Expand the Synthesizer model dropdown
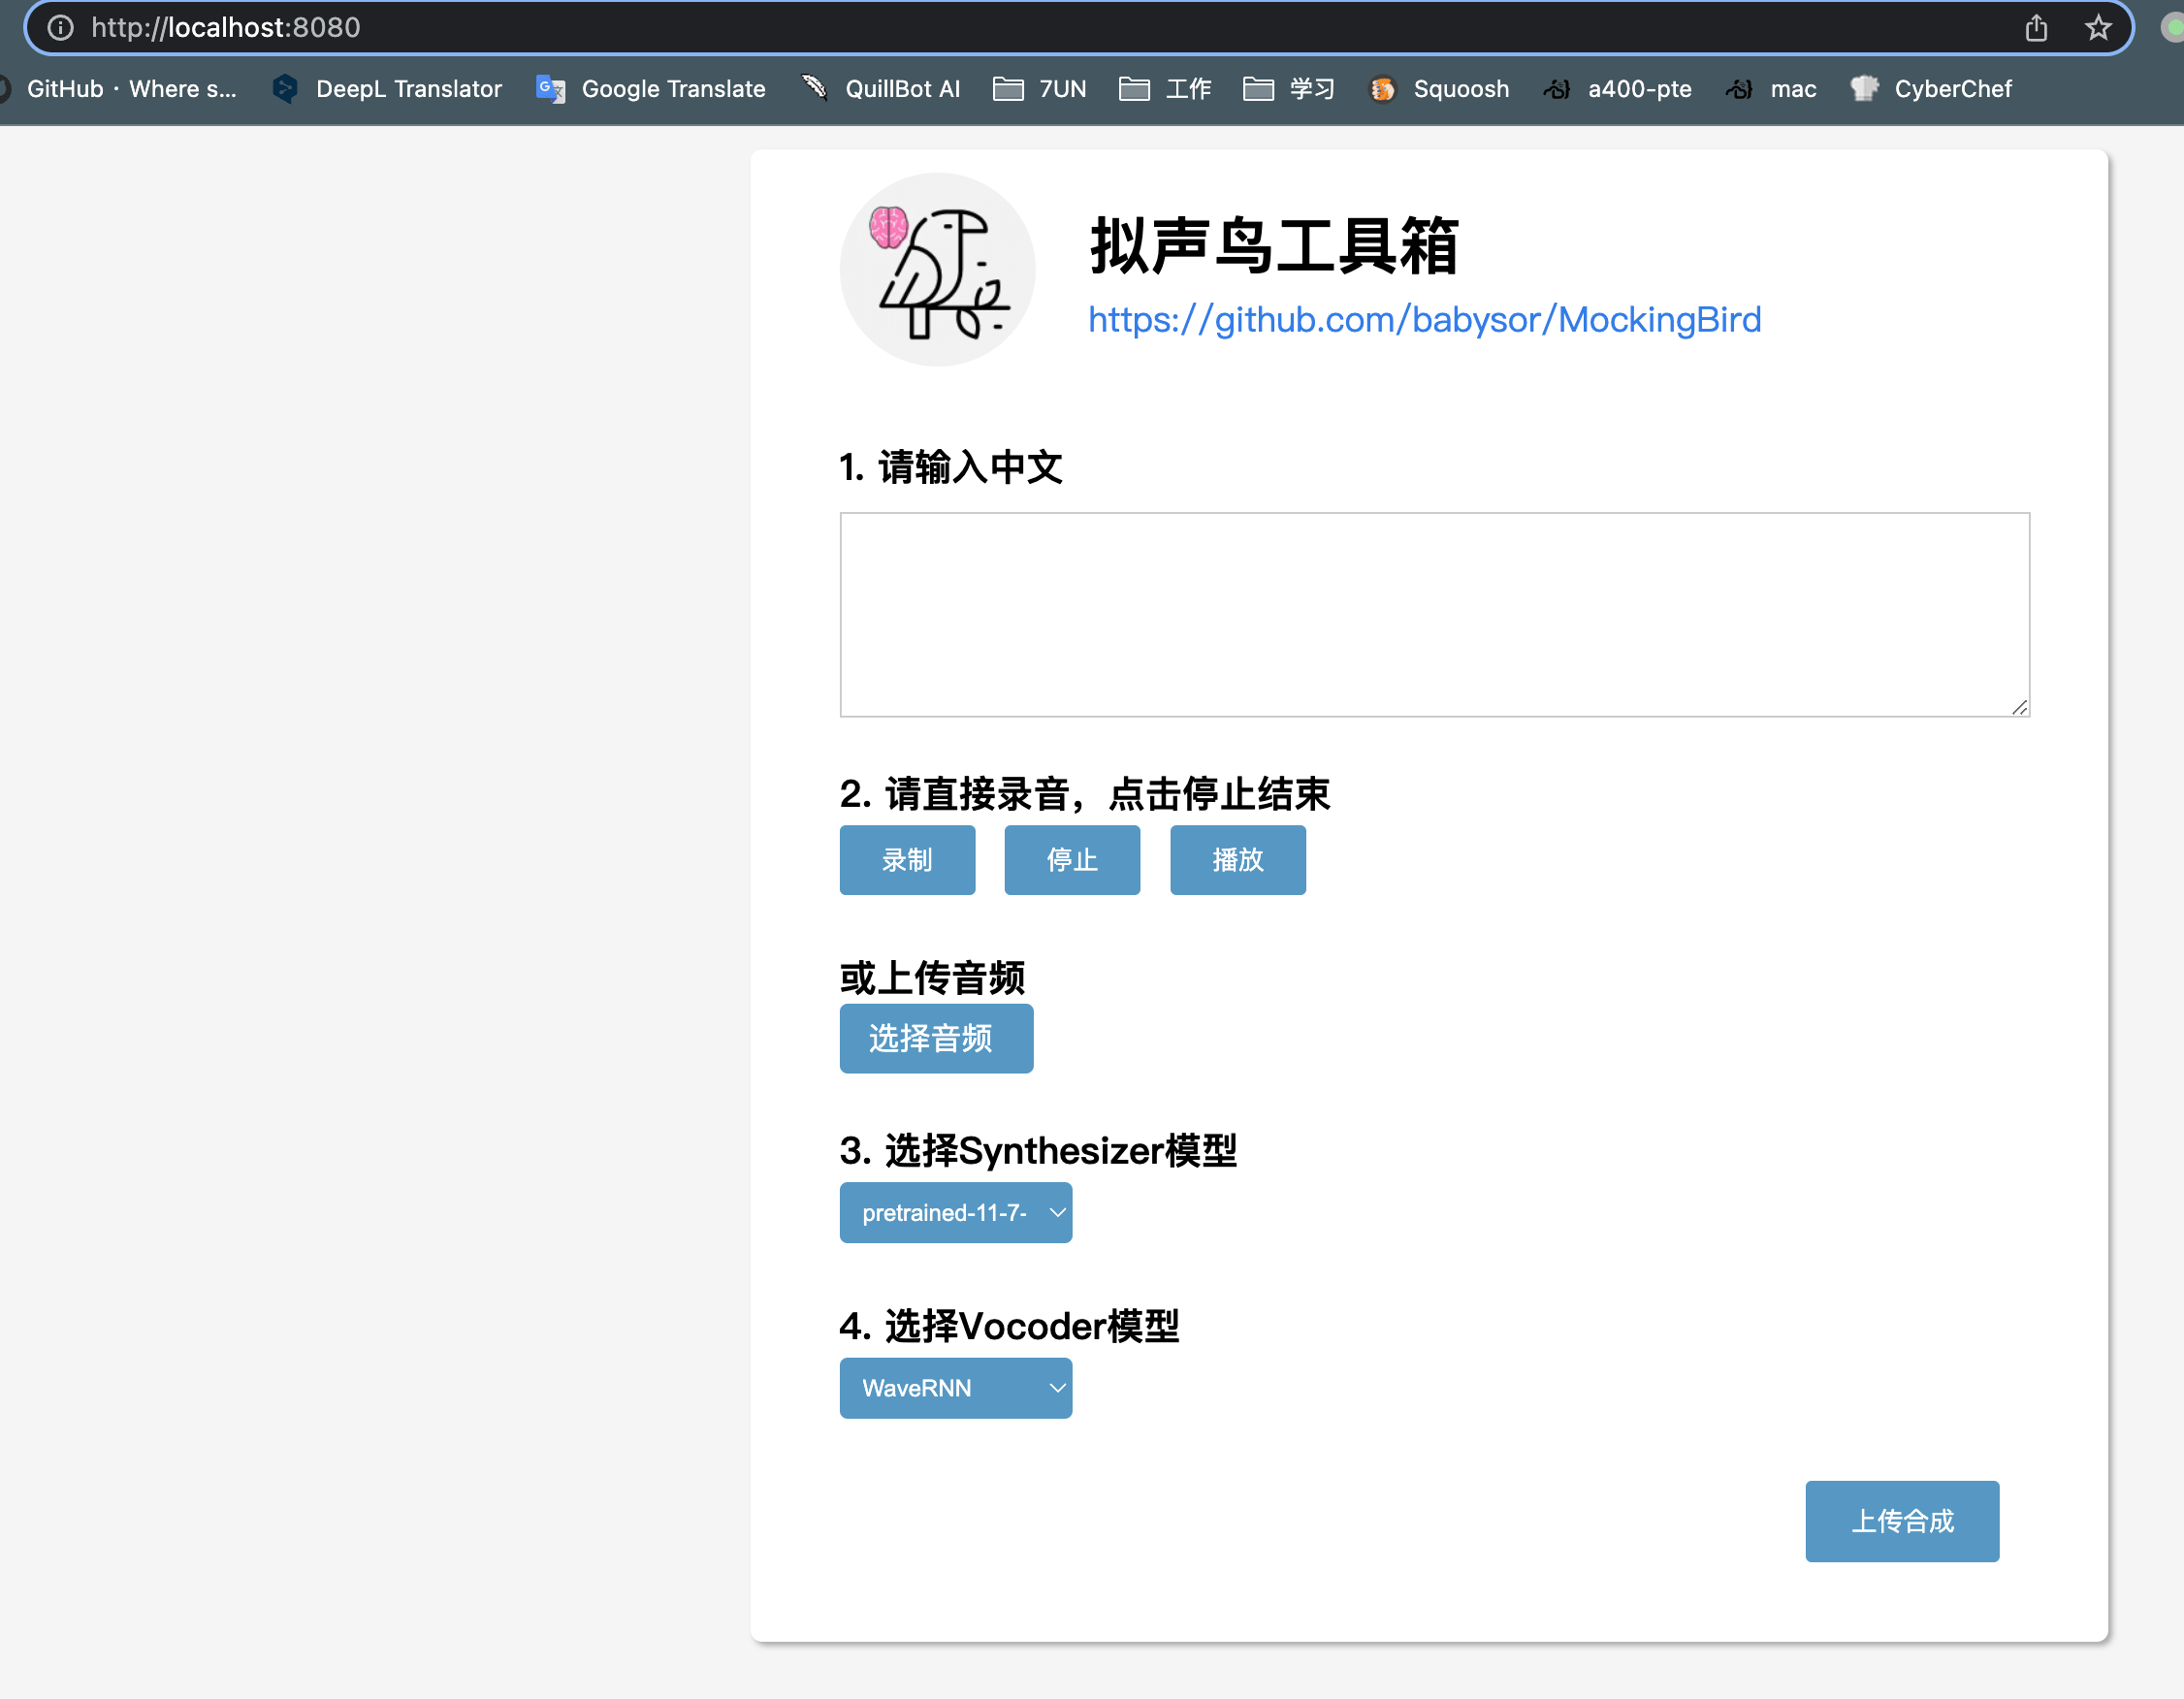 click(955, 1213)
